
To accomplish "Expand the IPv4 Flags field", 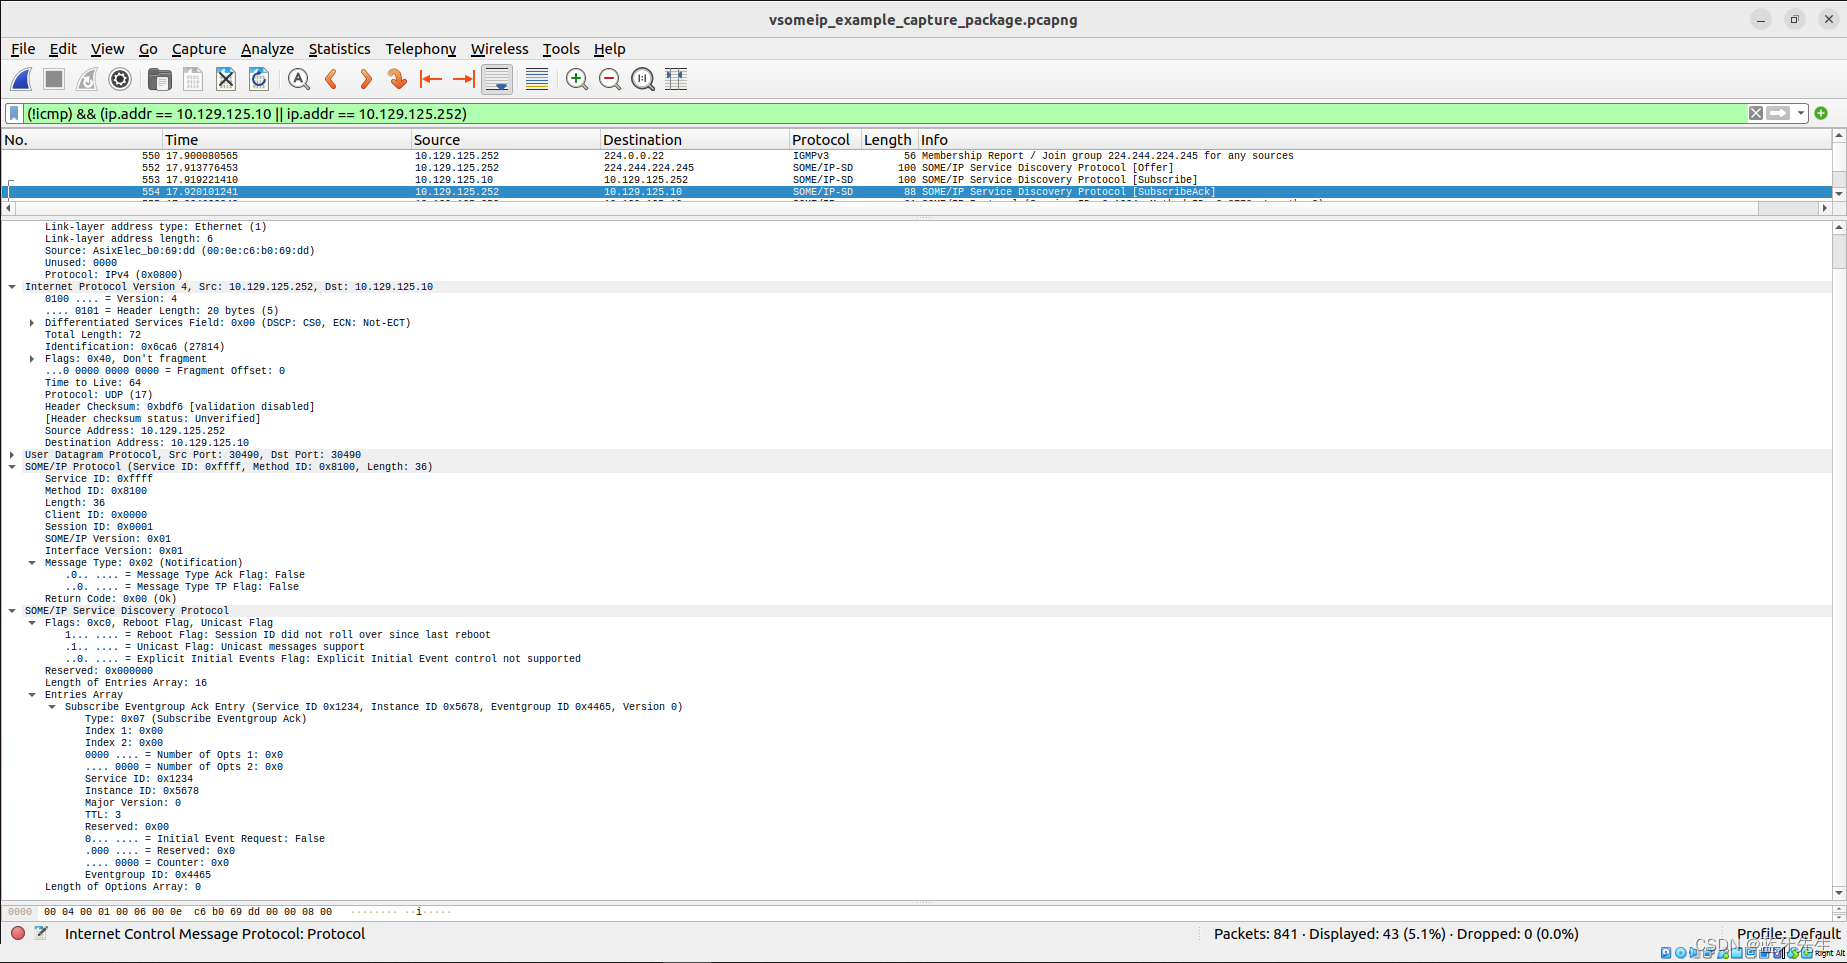I will click(x=30, y=358).
